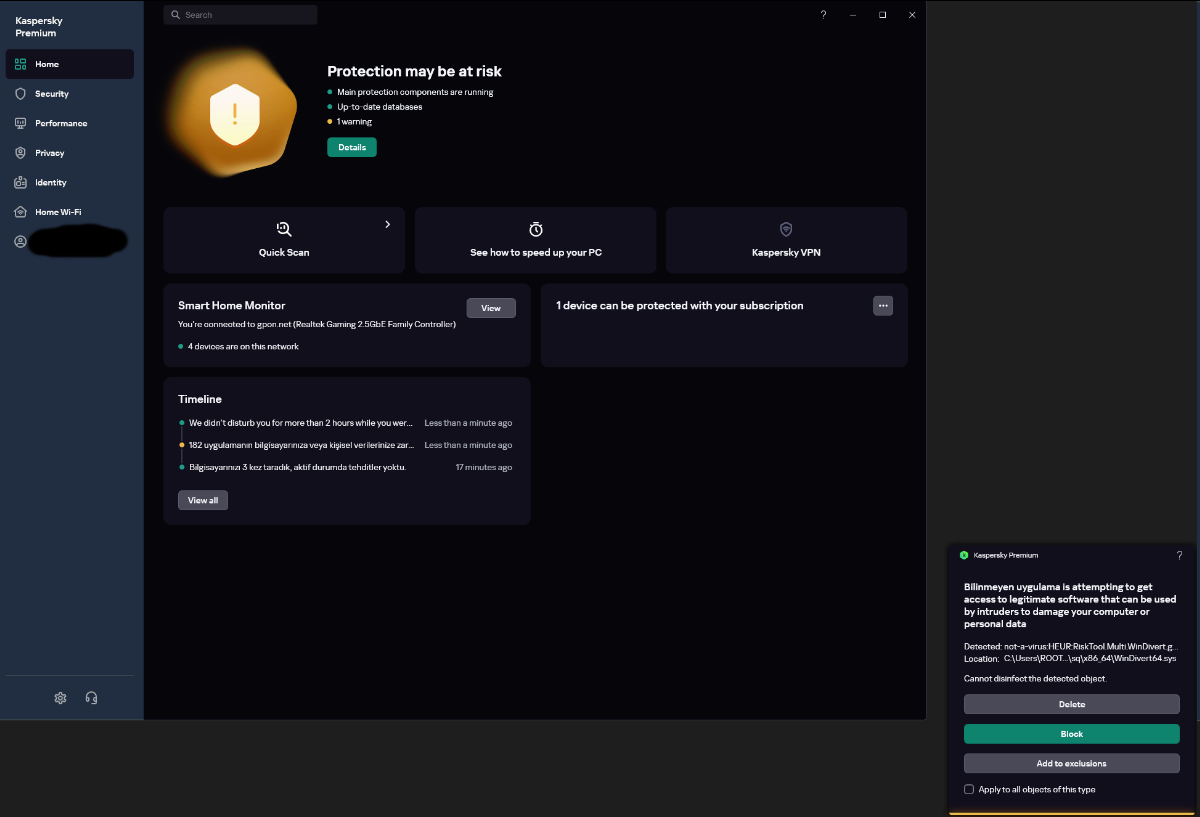Check Apply to all objects of this type
The width and height of the screenshot is (1200, 817).
pyautogui.click(x=969, y=789)
